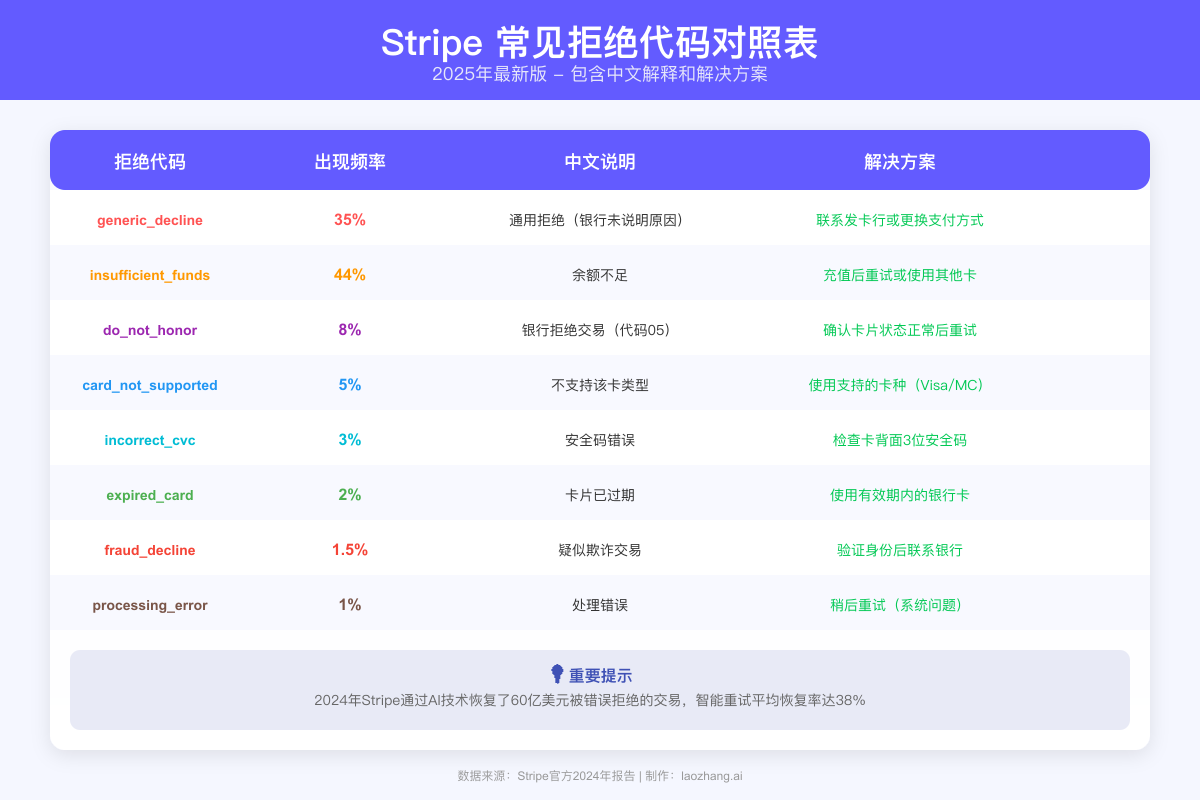
Task: Click the card_not_supported code cell
Action: click(x=150, y=385)
